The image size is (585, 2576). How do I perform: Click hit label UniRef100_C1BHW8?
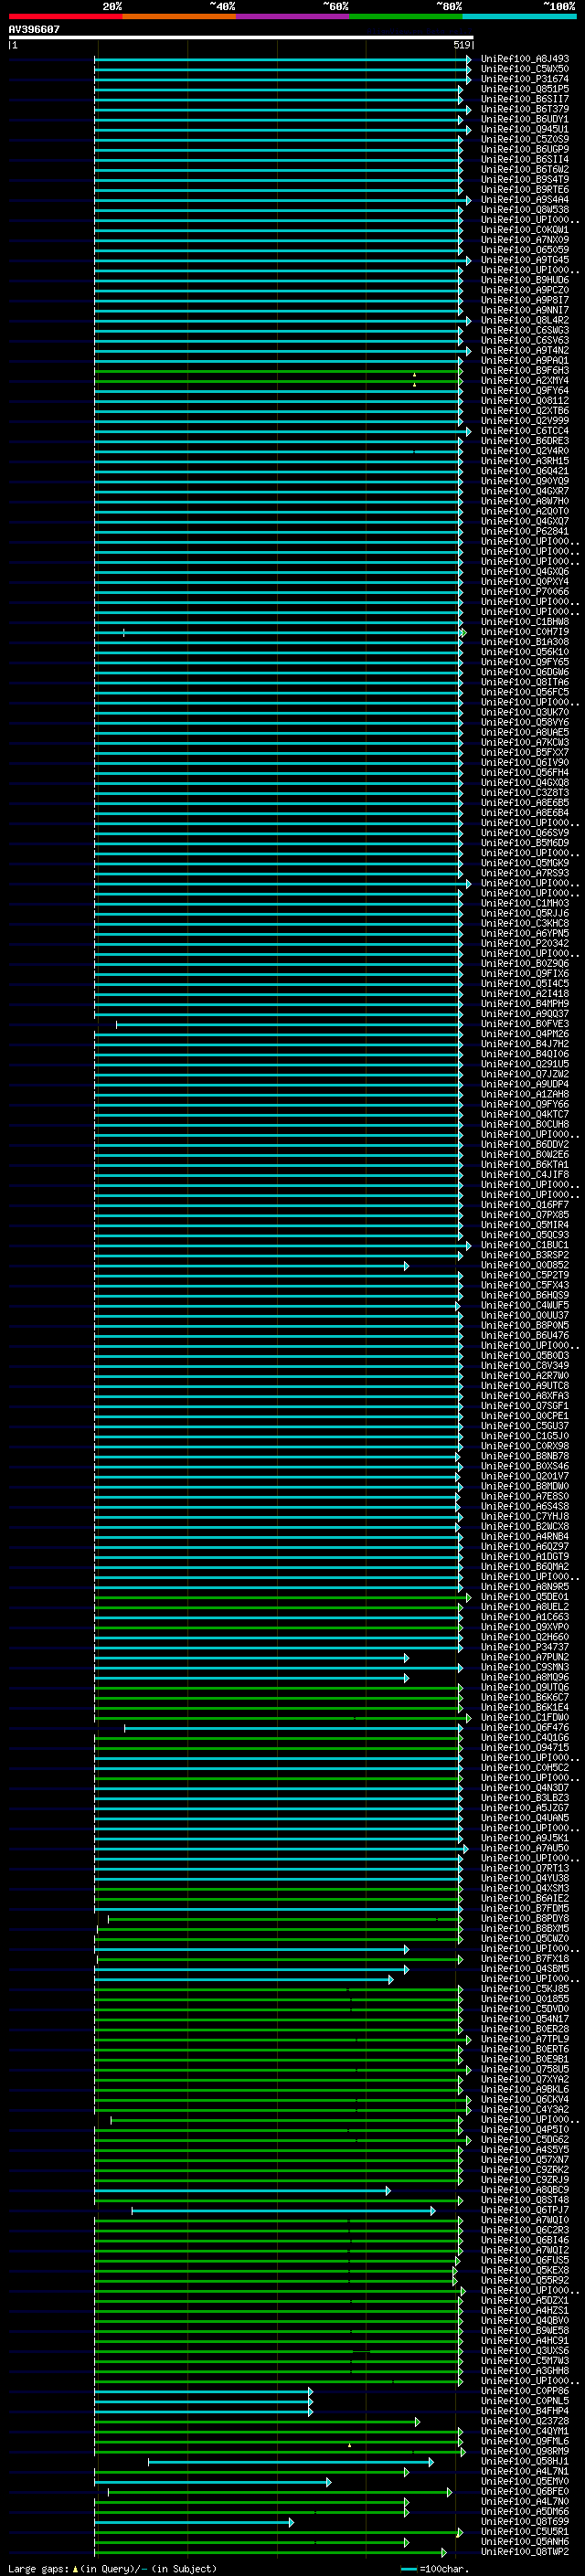pos(525,622)
